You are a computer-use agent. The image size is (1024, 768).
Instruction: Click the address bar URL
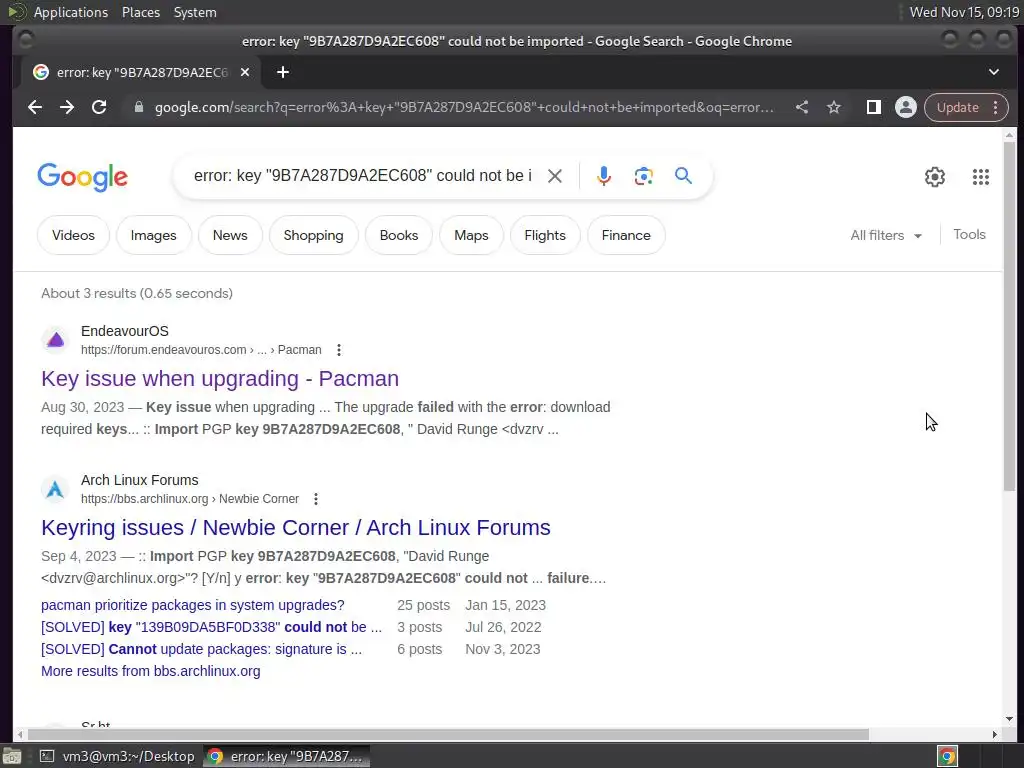tap(464, 107)
